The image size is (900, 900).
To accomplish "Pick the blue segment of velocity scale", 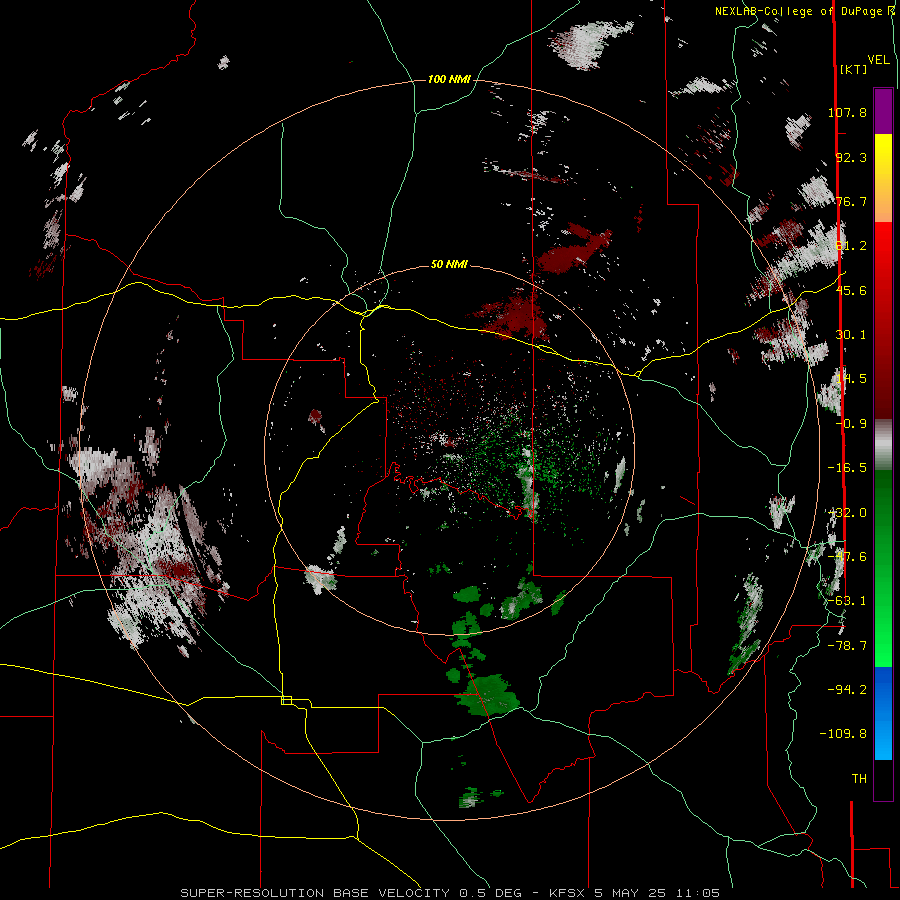I will [883, 713].
